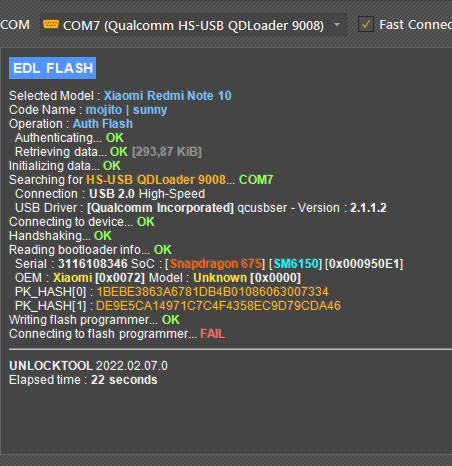The image size is (452, 466).
Task: Click the EDL FLASH header badge
Action: (52, 68)
